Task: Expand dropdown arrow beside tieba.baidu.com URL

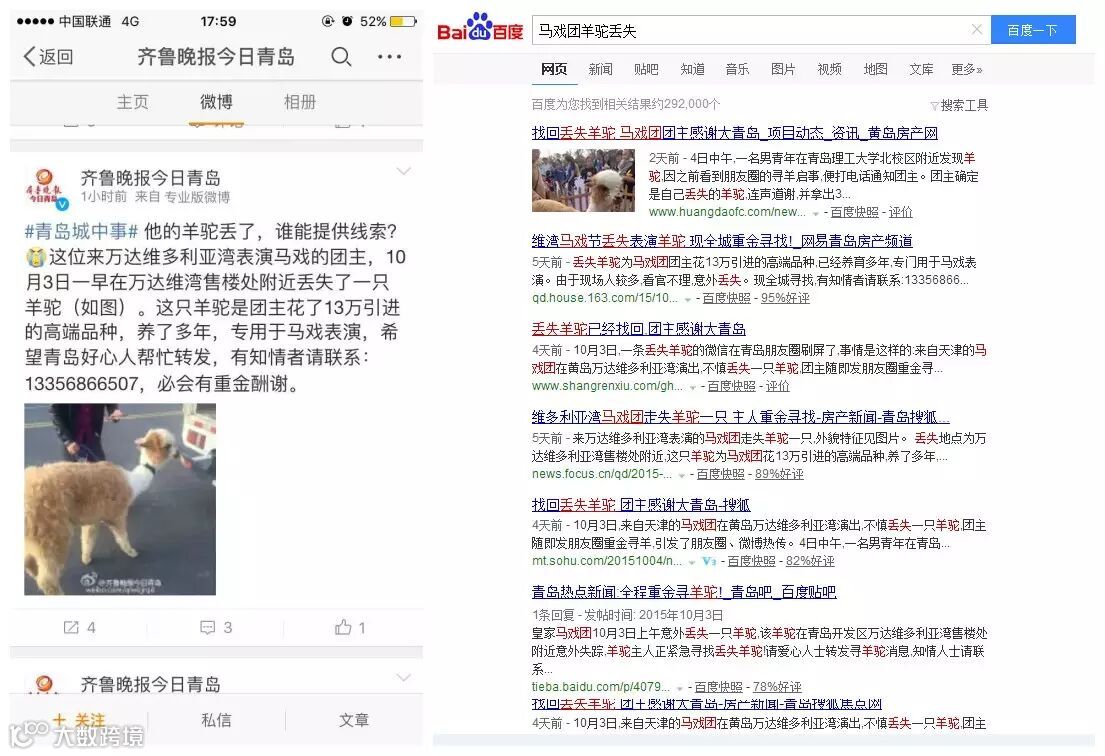Action: pyautogui.click(x=679, y=688)
